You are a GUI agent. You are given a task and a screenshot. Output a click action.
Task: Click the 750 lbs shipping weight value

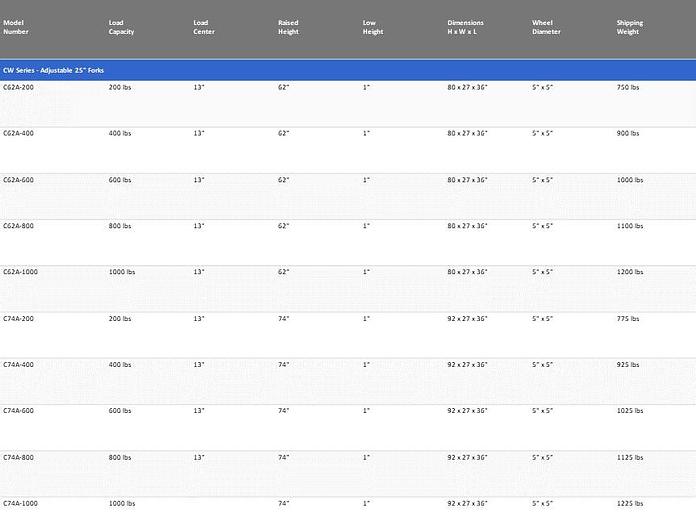[x=628, y=88]
